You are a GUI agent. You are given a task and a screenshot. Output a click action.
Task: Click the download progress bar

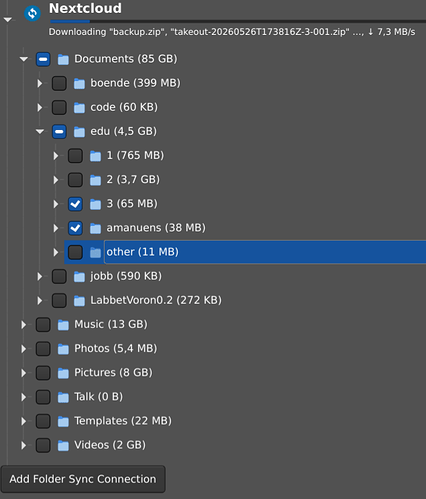tap(238, 21)
